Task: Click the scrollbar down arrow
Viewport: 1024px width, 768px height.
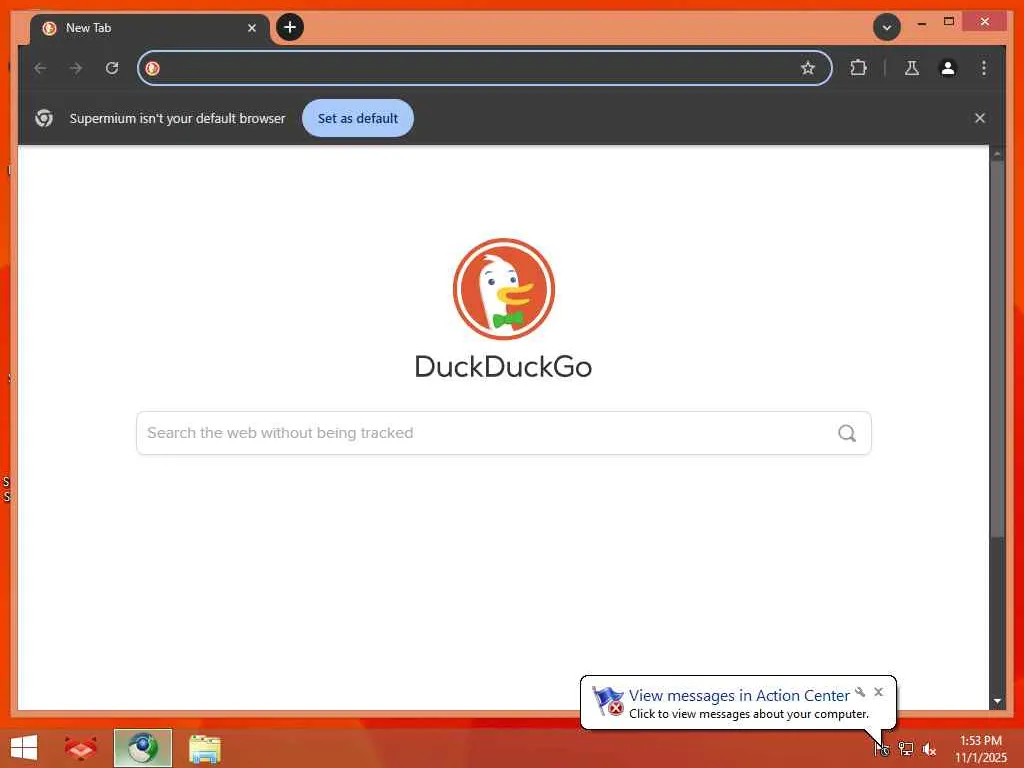Action: pos(997,701)
